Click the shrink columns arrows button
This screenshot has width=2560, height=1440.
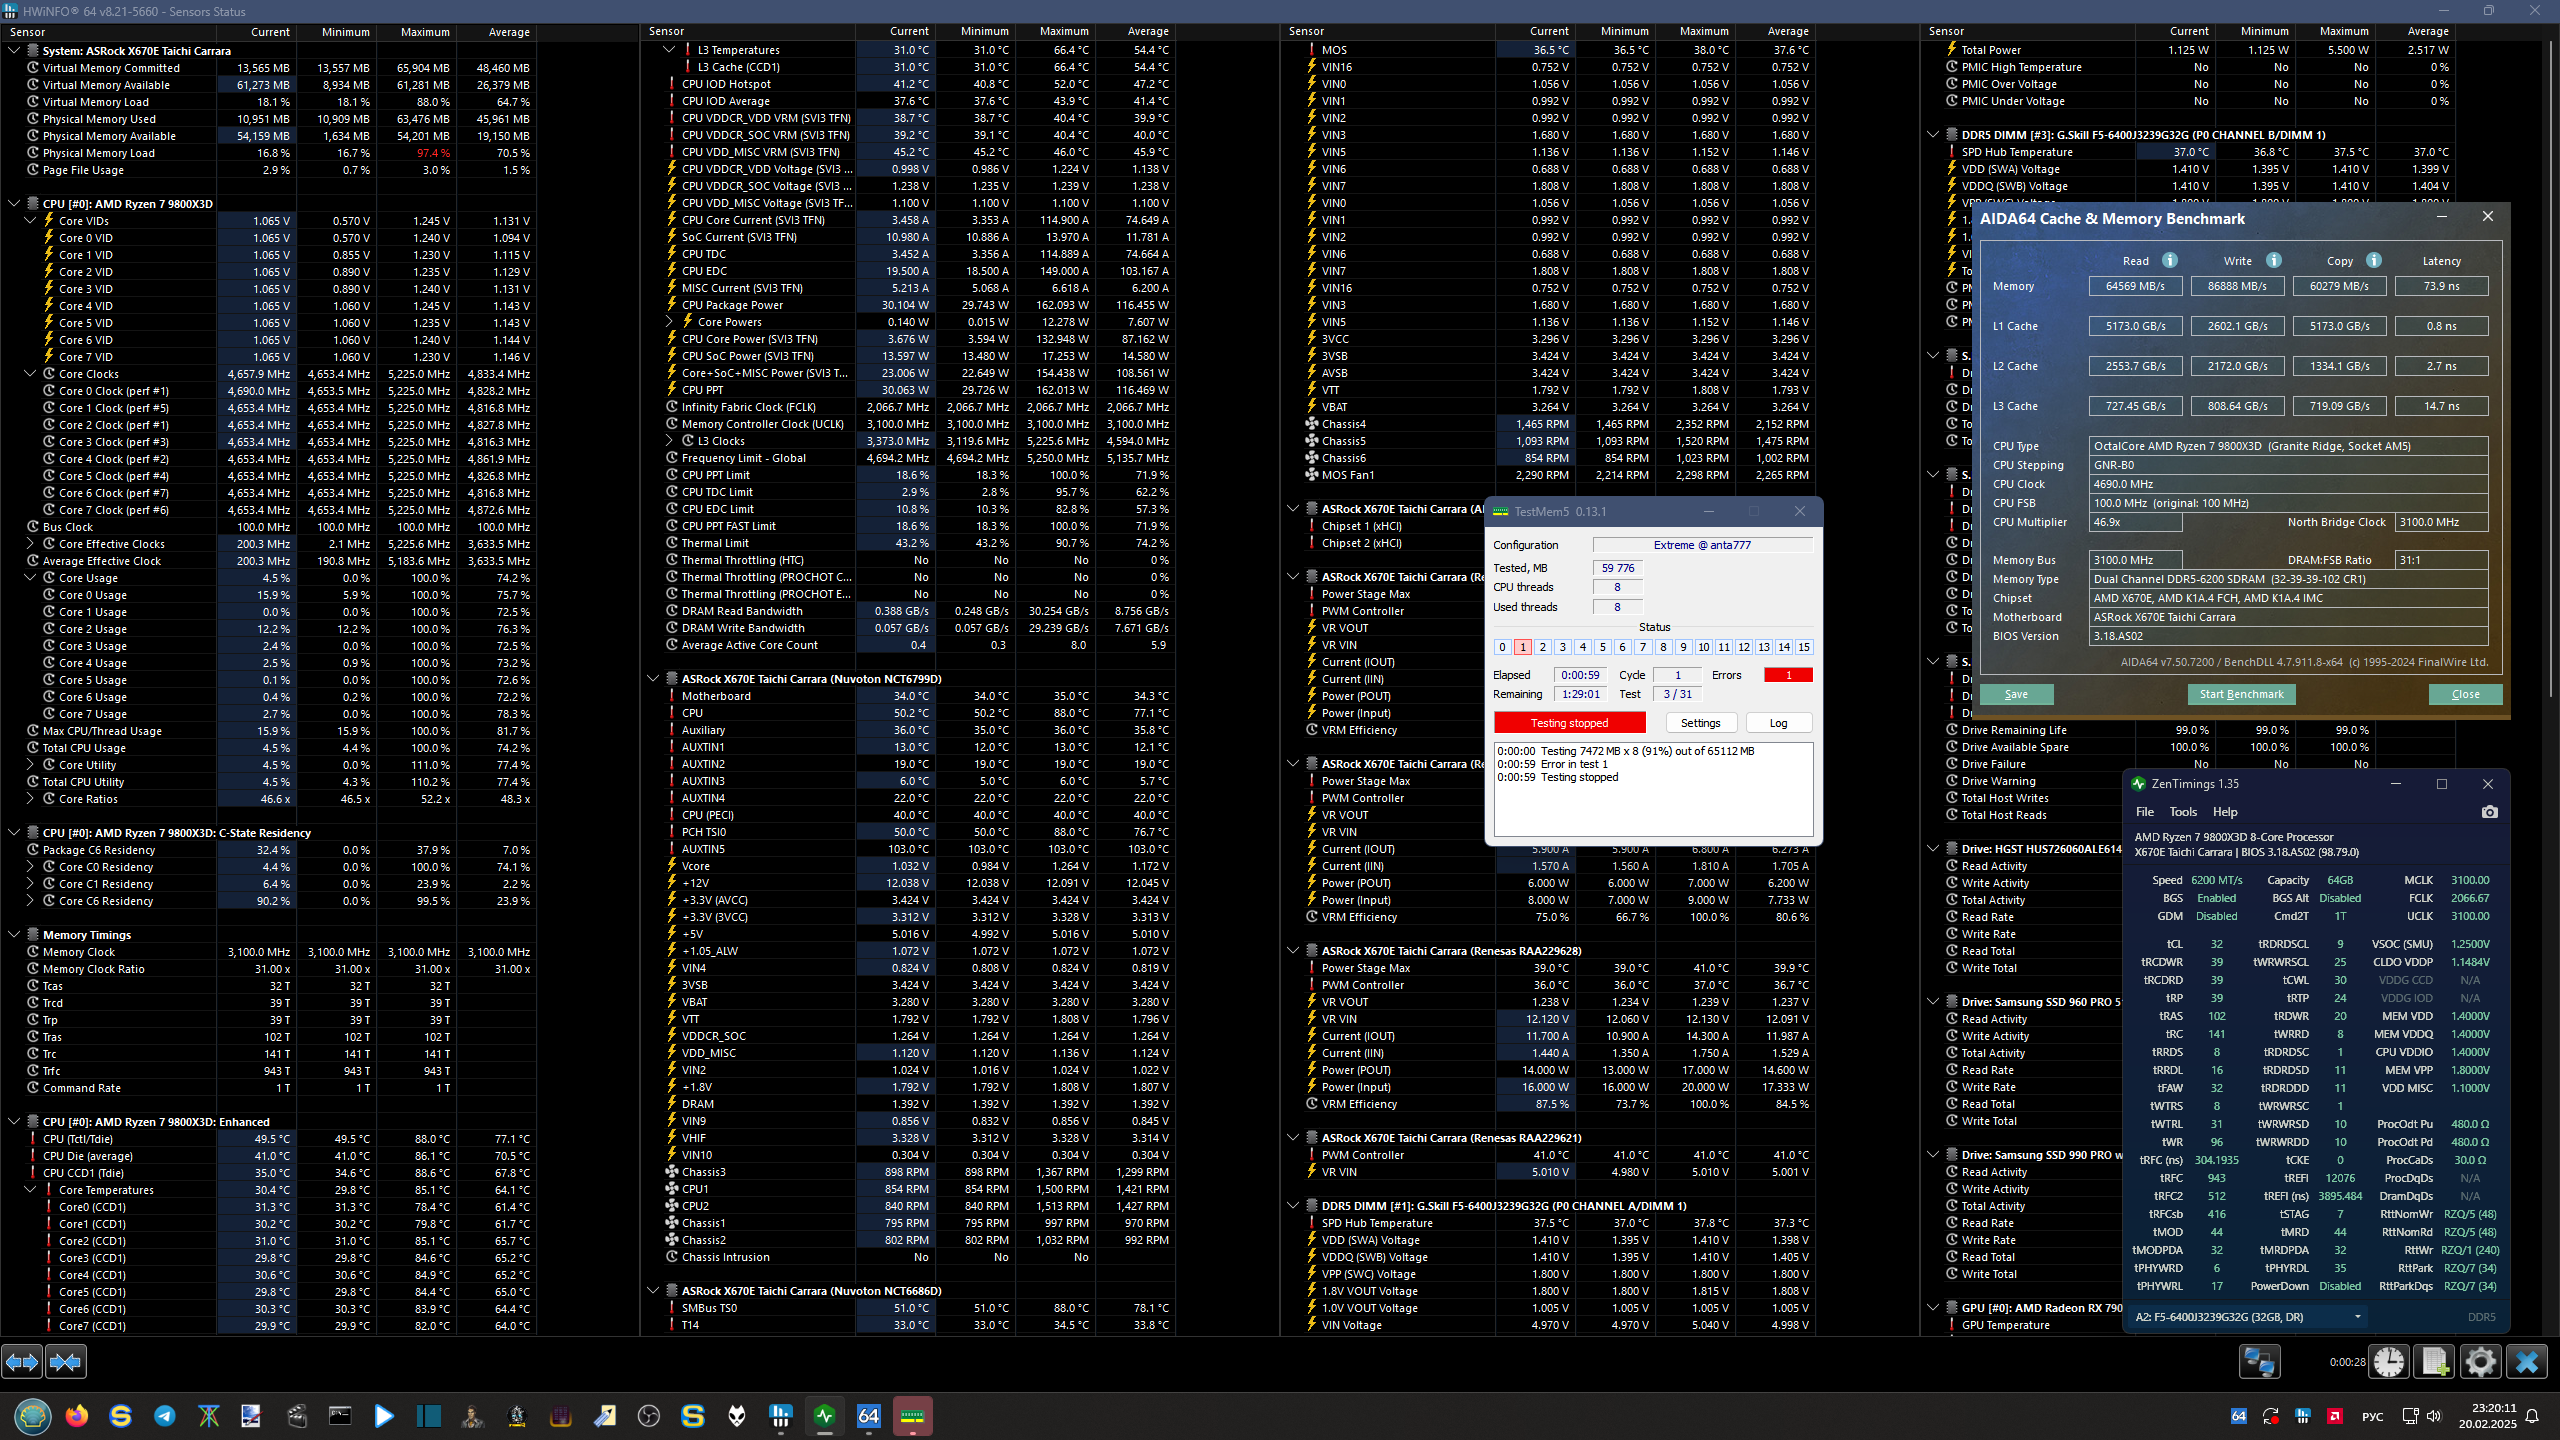(x=66, y=1361)
